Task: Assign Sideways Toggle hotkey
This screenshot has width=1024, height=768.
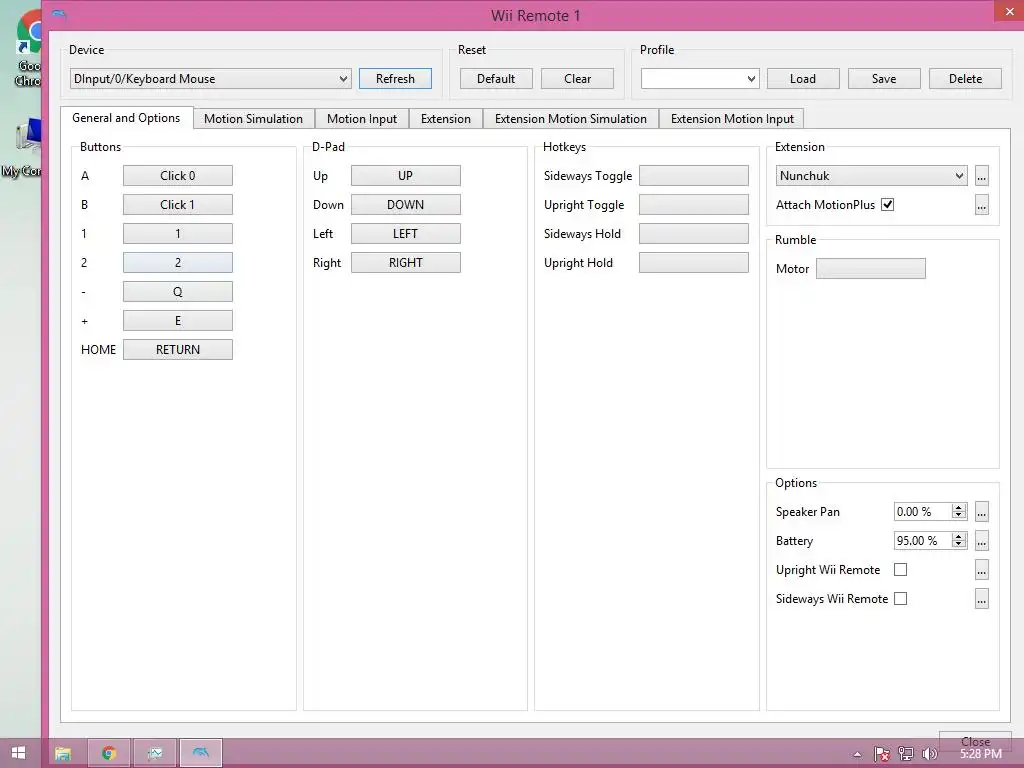Action: (x=694, y=176)
